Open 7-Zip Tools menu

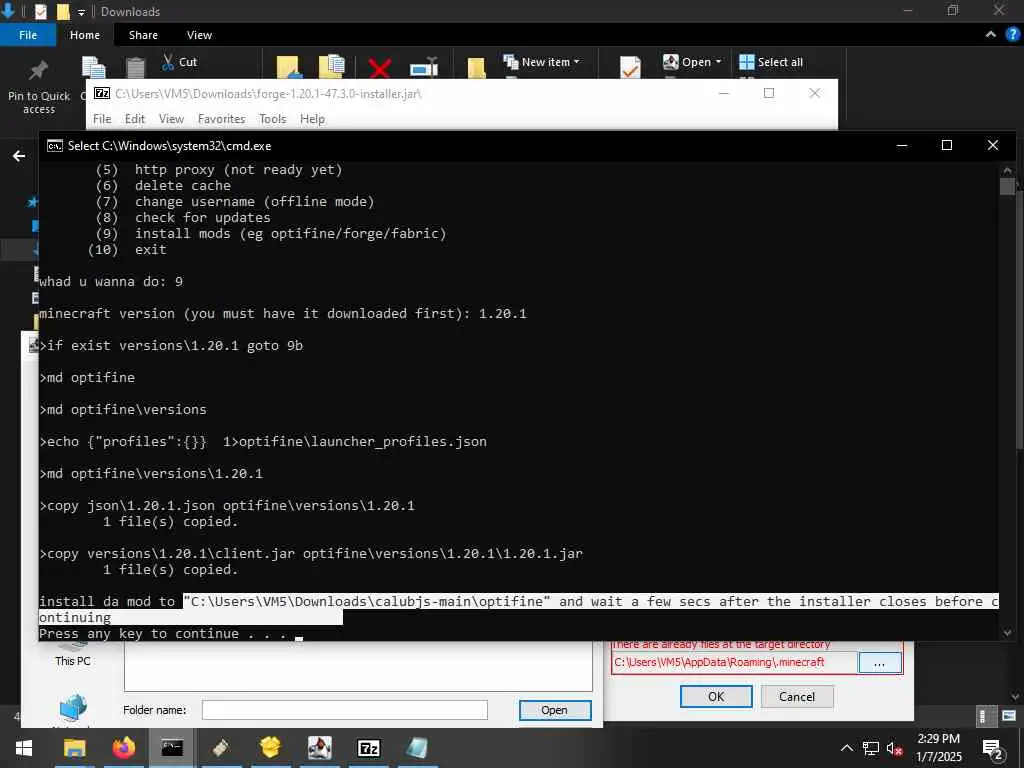272,119
